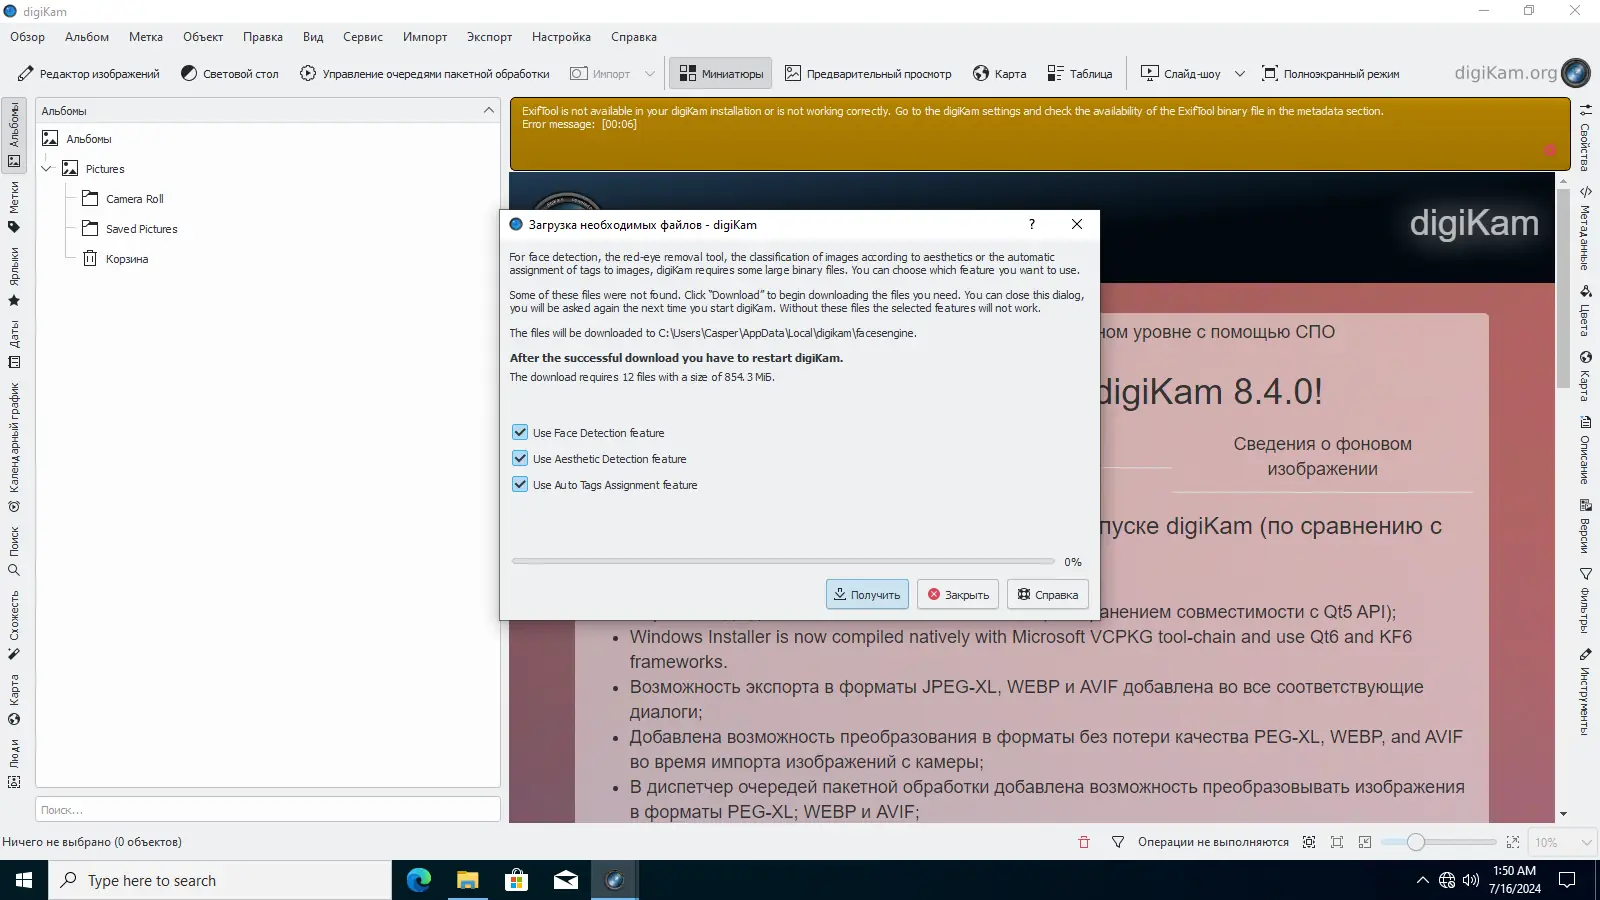Image resolution: width=1600 pixels, height=900 pixels.
Task: Click the Поиск... album search field
Action: 268,810
